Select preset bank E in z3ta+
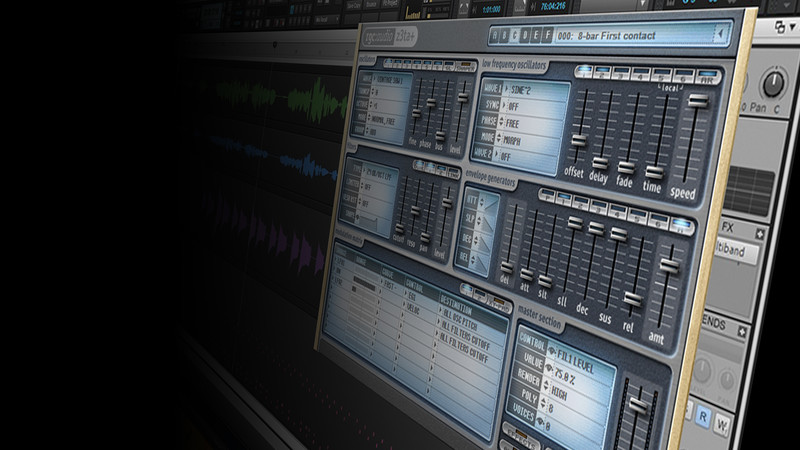The height and width of the screenshot is (450, 800). (x=536, y=36)
